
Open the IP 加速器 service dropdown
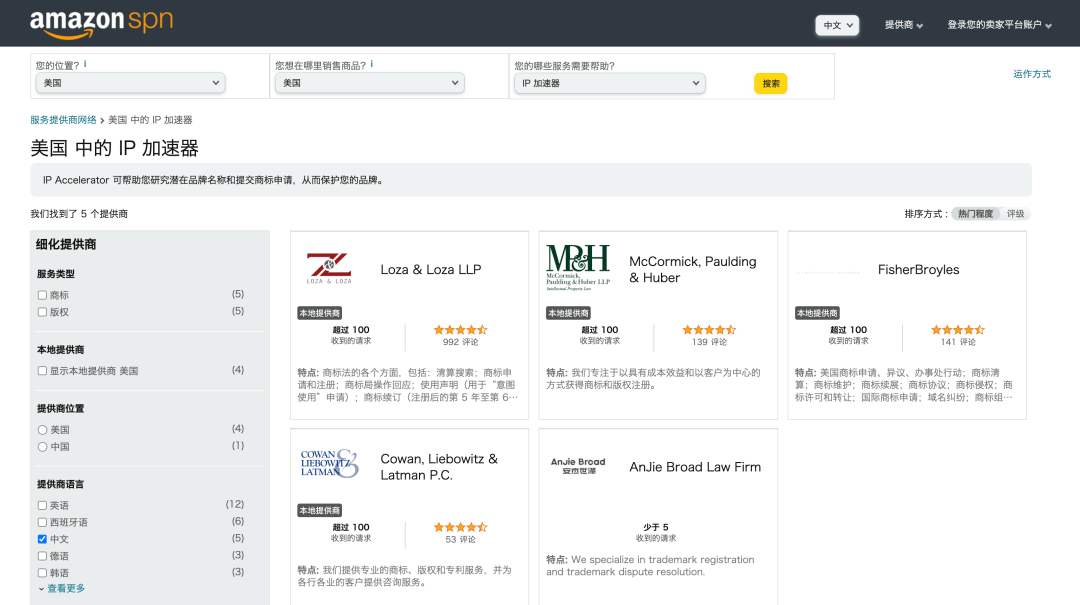[x=610, y=84]
